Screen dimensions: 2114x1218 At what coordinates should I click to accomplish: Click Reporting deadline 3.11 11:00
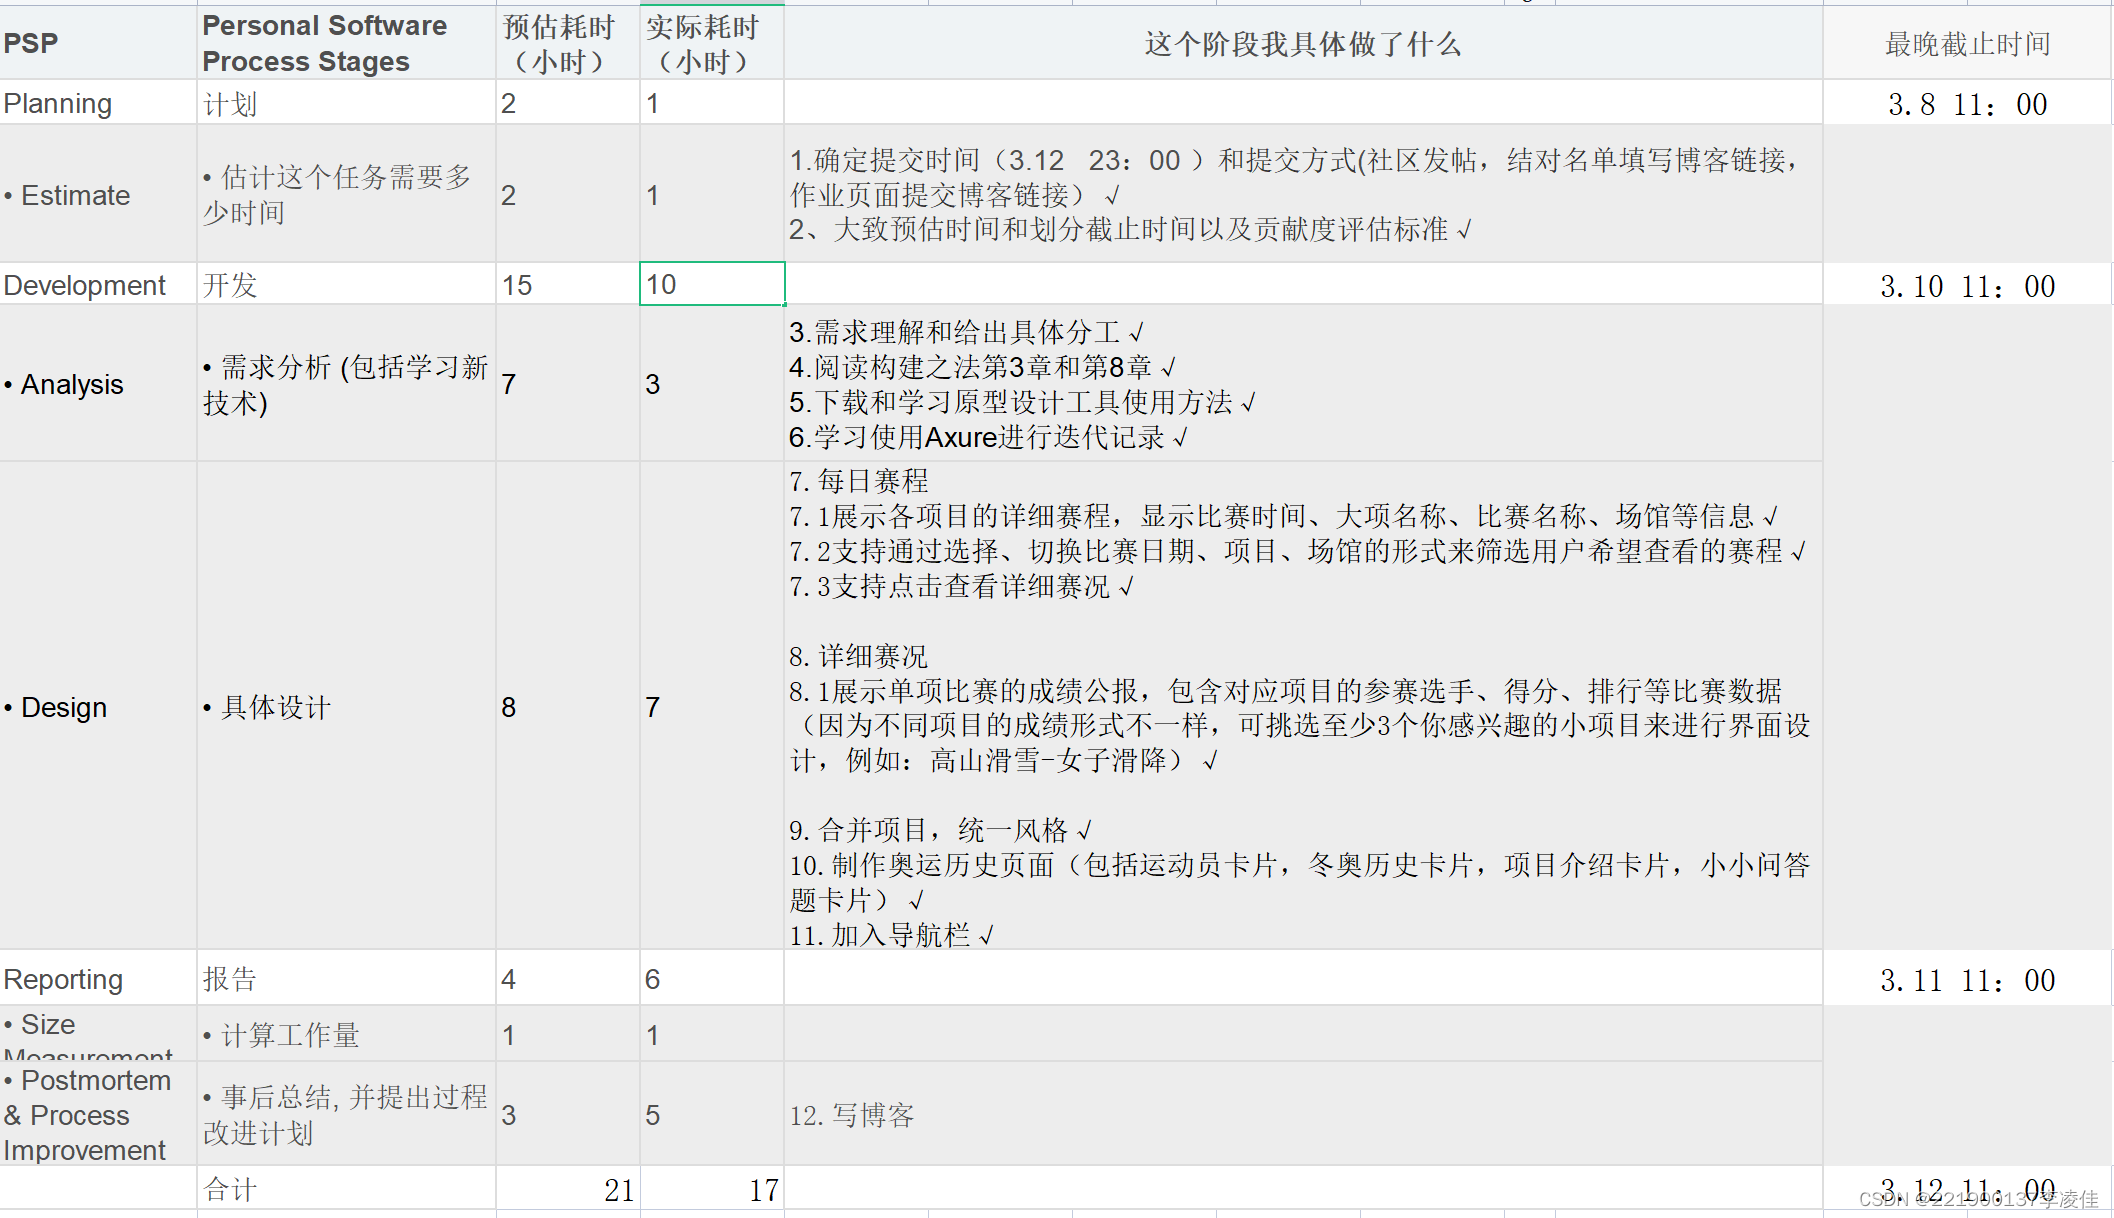pos(1967,979)
